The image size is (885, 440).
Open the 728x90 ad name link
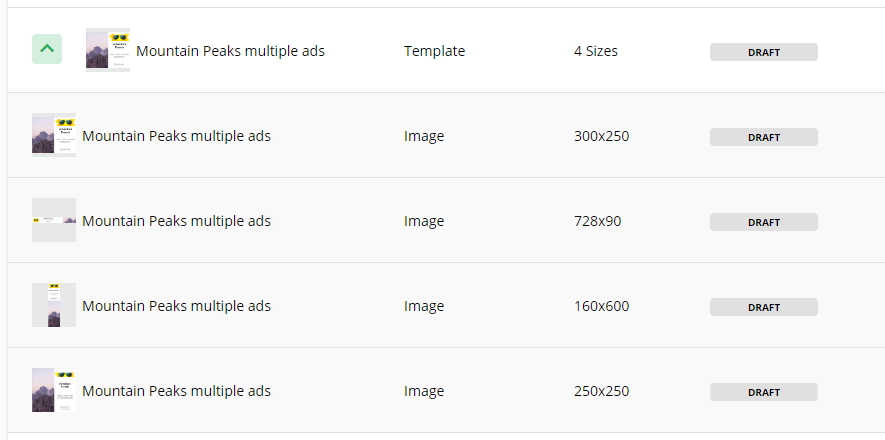pos(176,221)
